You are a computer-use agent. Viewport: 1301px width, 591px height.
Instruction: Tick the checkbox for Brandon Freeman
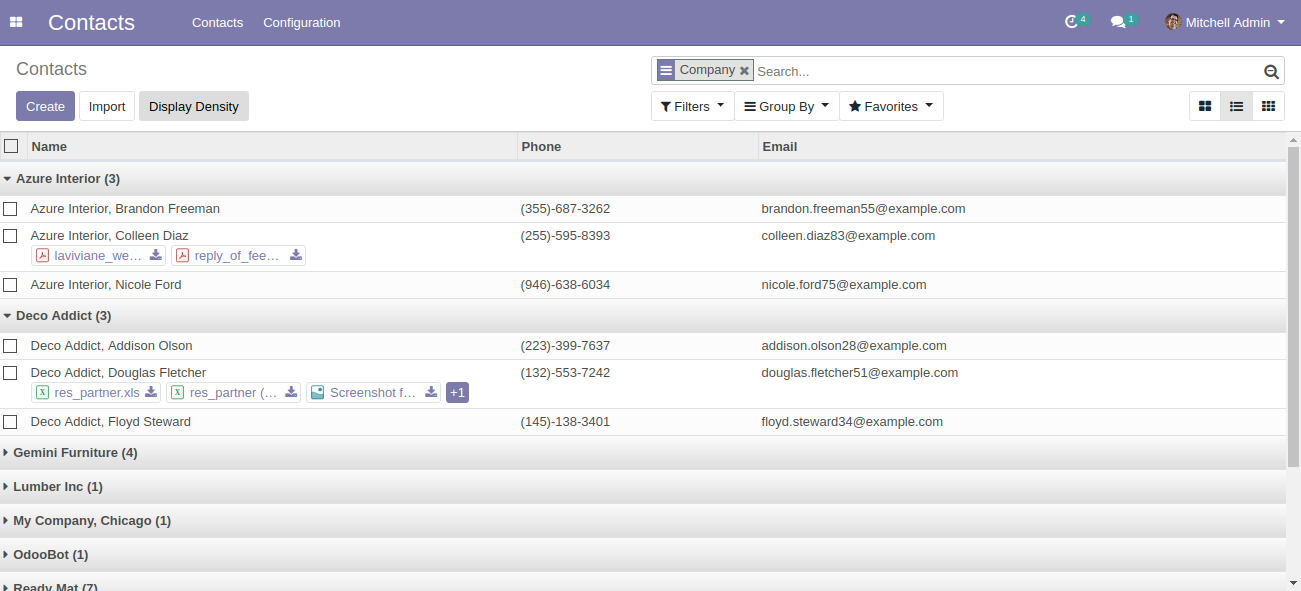pyautogui.click(x=10, y=209)
